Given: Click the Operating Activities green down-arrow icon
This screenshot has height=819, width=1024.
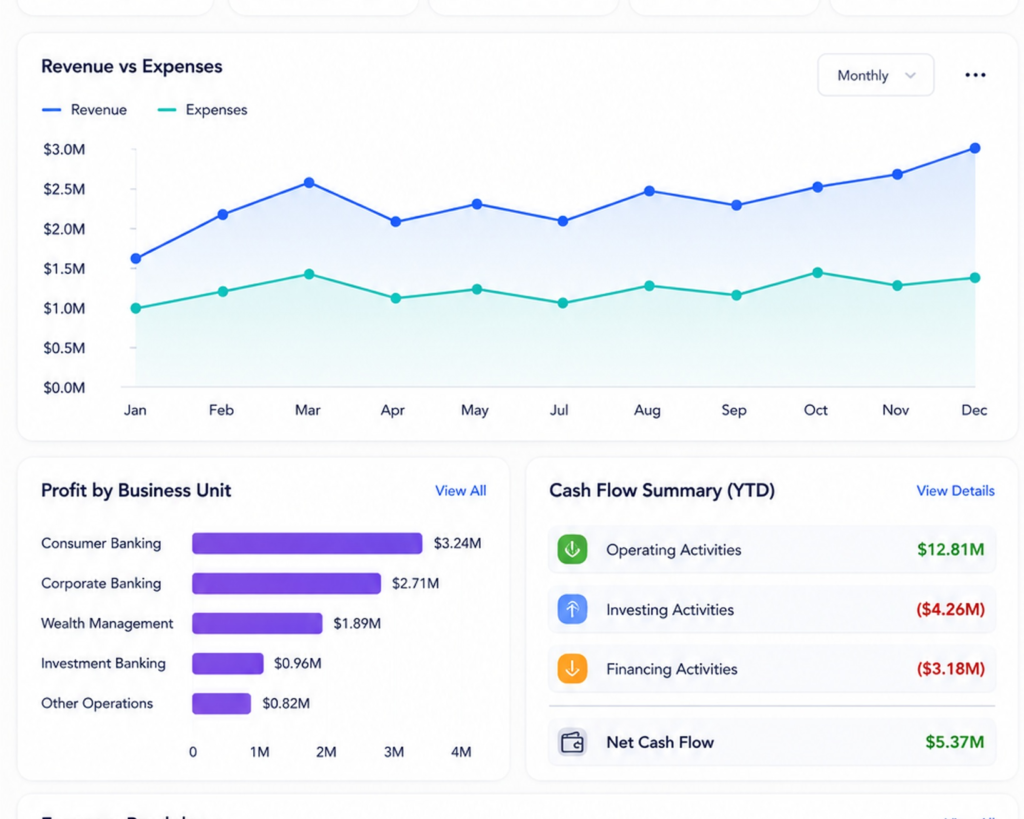Looking at the screenshot, I should click(572, 549).
